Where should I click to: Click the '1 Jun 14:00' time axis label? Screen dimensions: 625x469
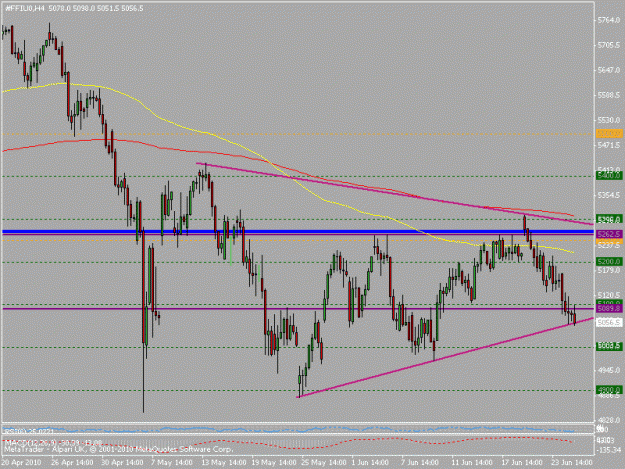[370, 463]
